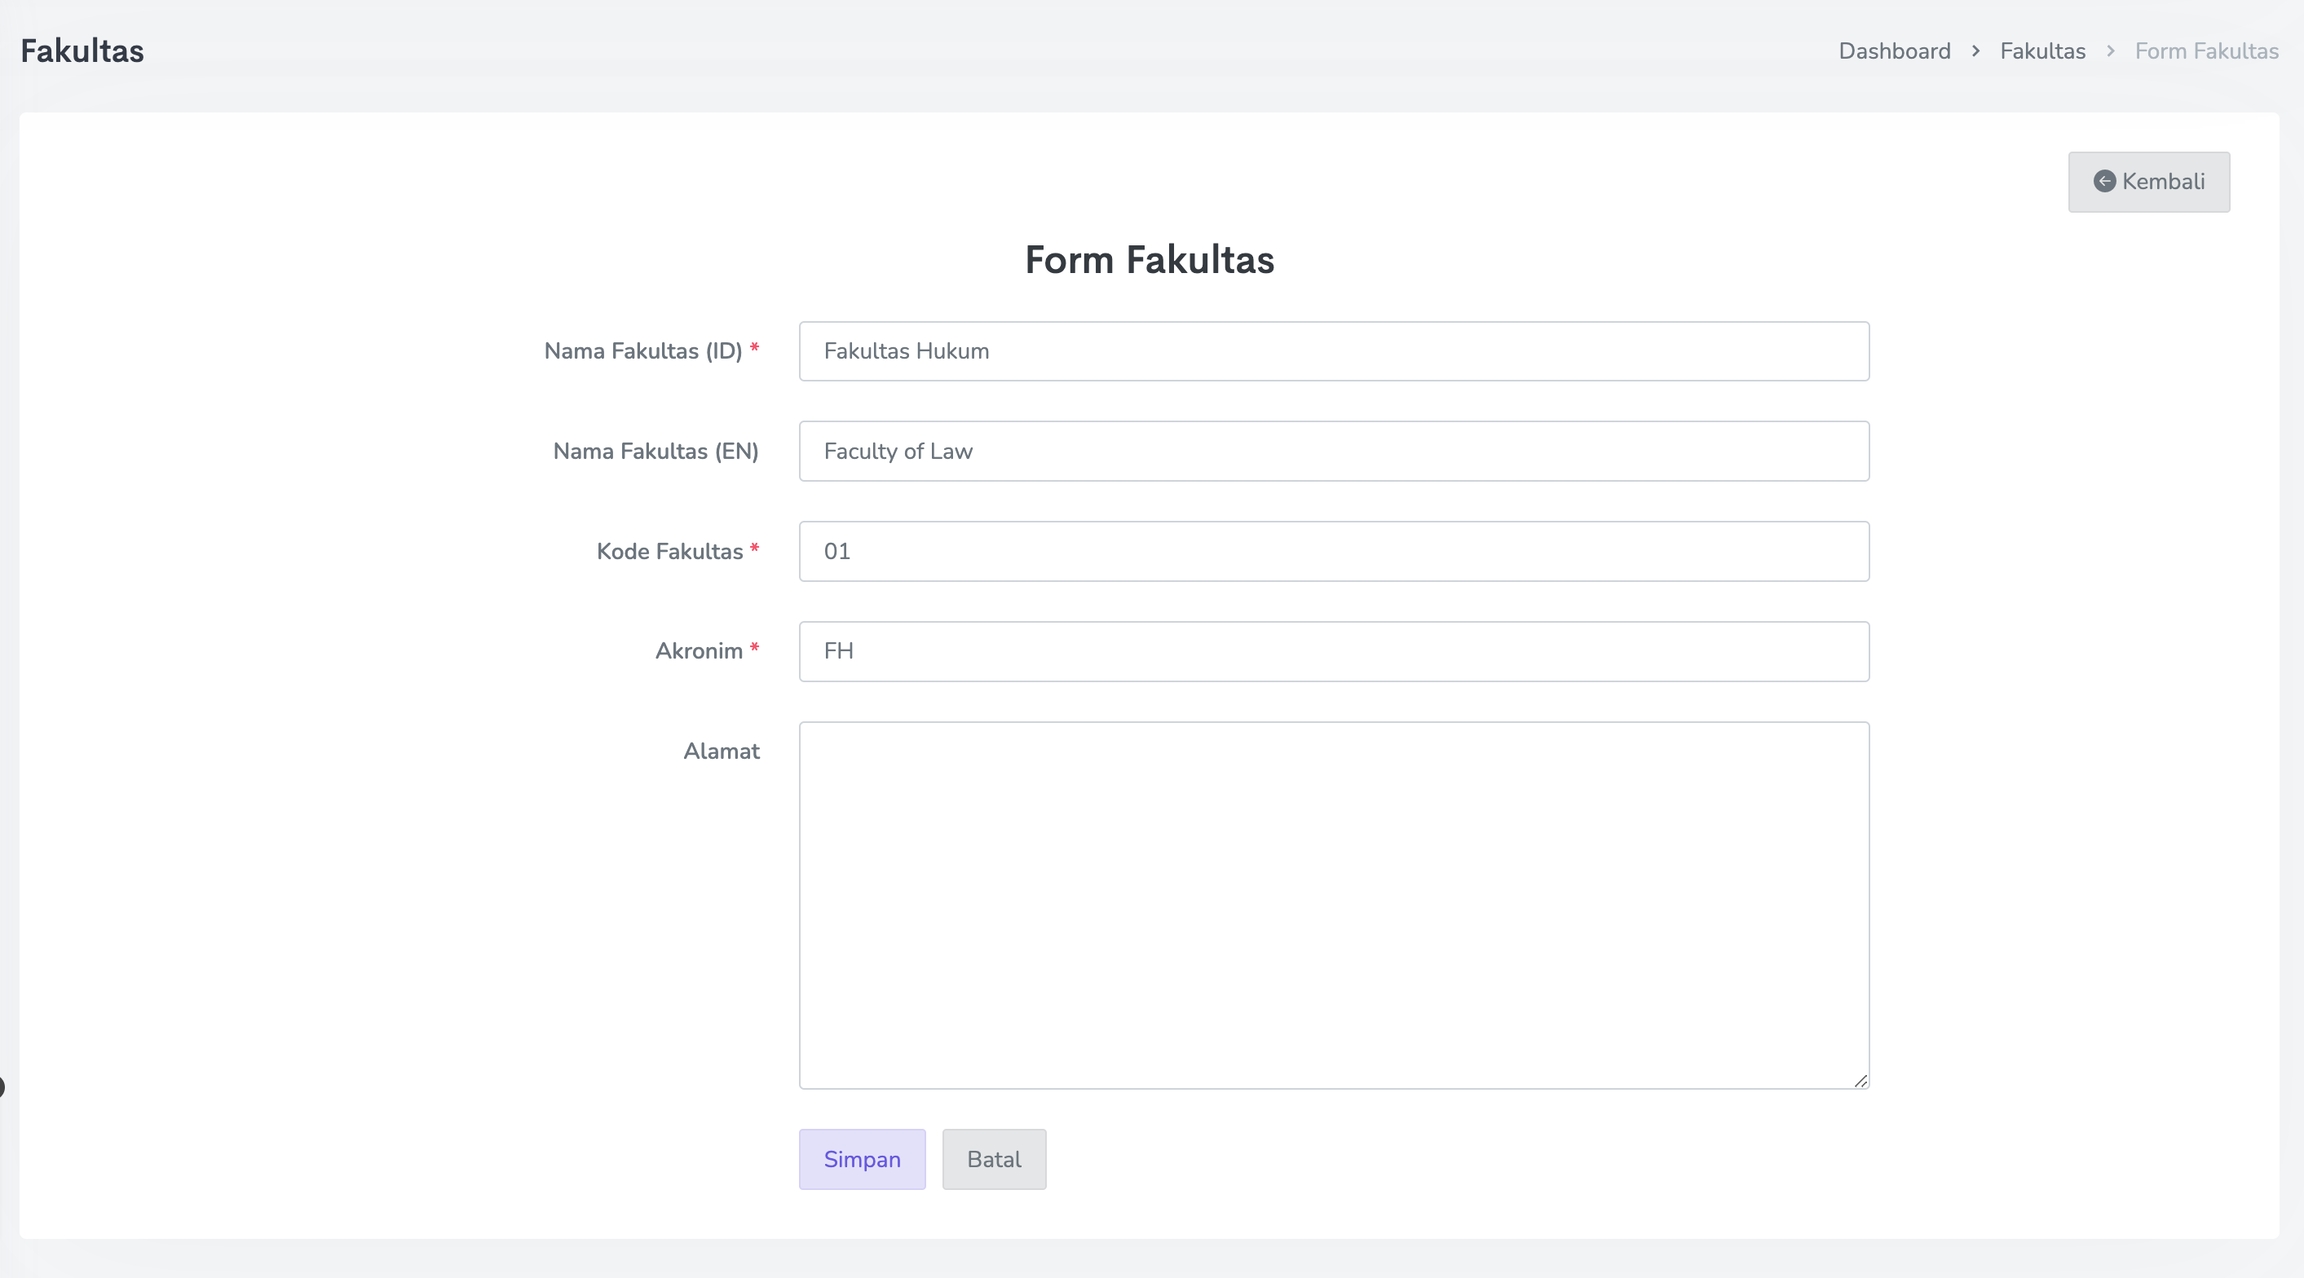Click the Simpan button to save

click(861, 1159)
